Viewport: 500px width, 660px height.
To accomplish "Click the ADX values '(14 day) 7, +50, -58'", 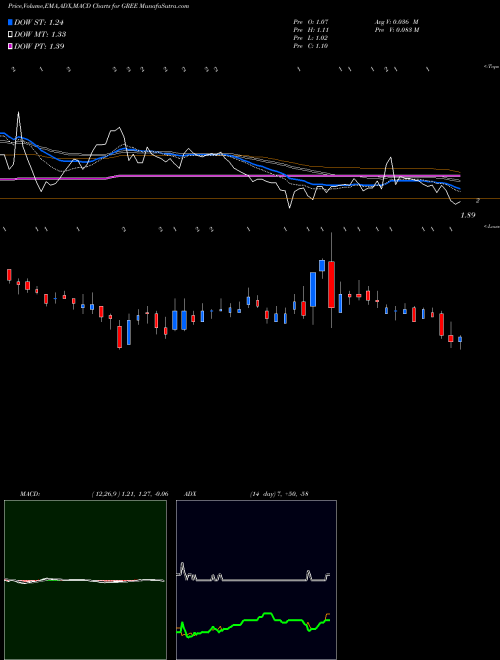I will click(x=279, y=493).
